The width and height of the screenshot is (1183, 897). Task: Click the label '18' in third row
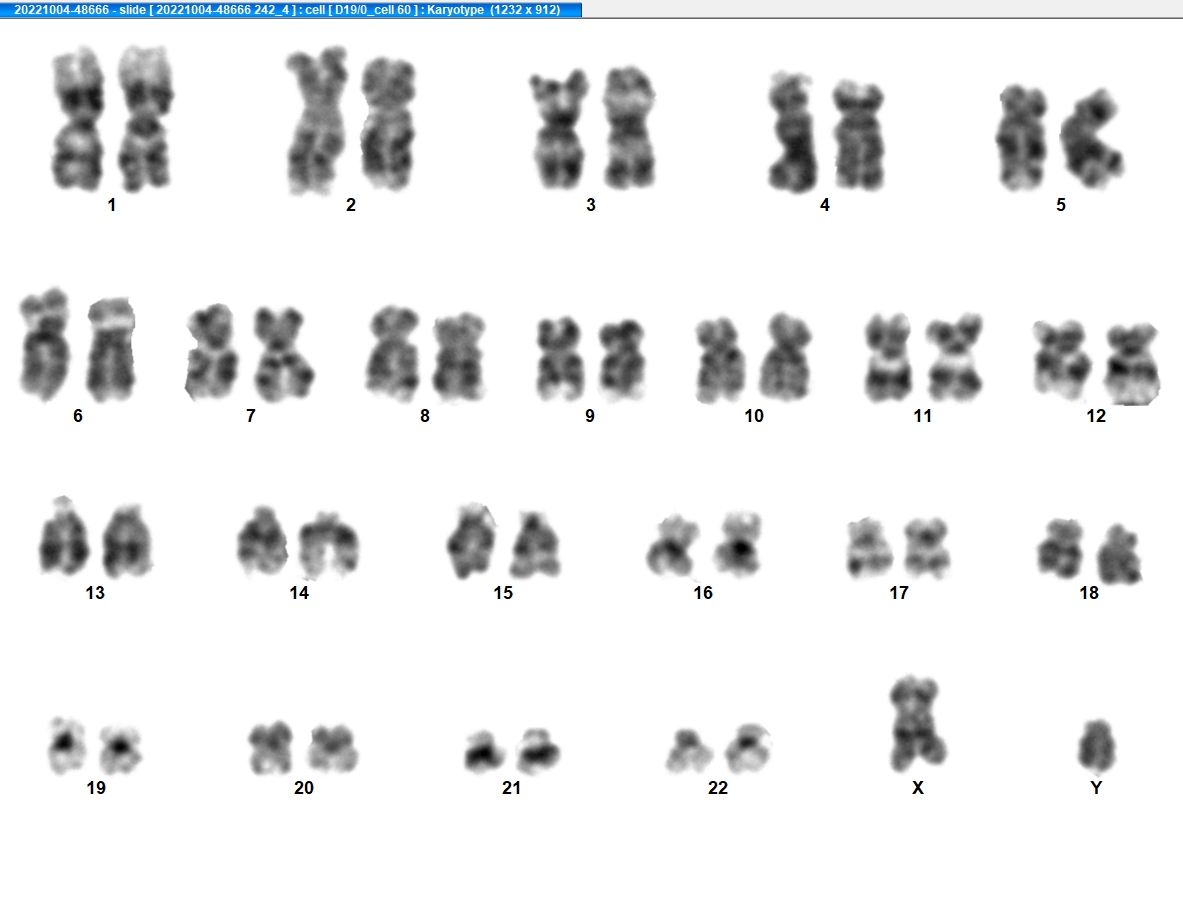click(x=1089, y=593)
